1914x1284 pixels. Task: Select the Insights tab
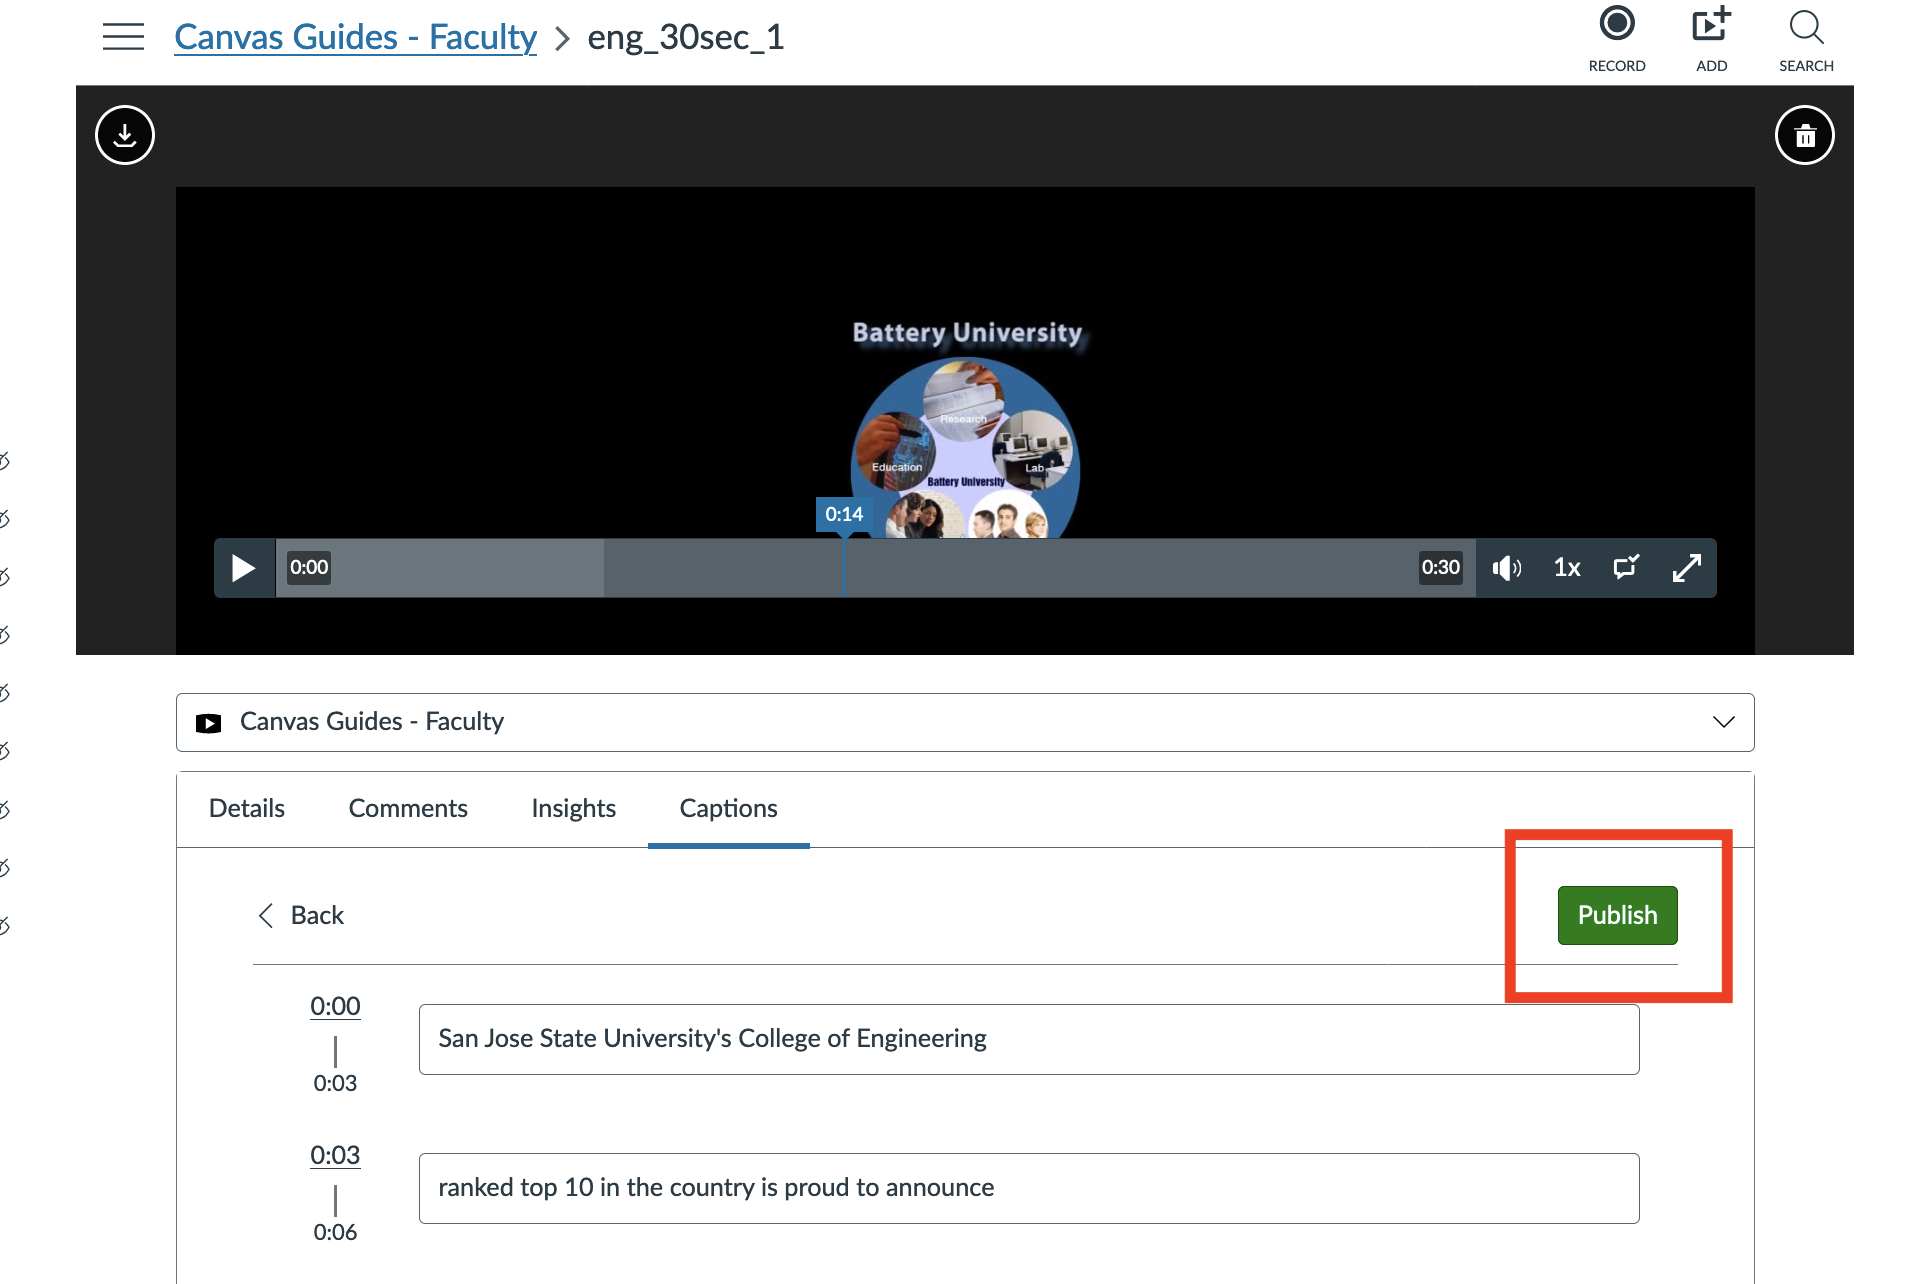point(573,808)
